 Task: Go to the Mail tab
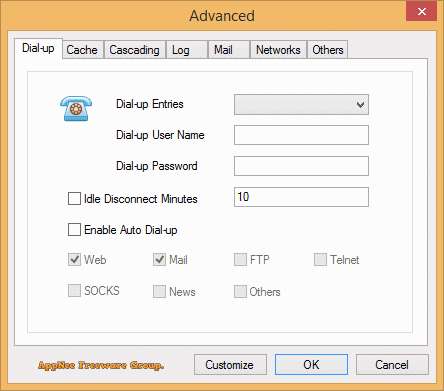229,50
